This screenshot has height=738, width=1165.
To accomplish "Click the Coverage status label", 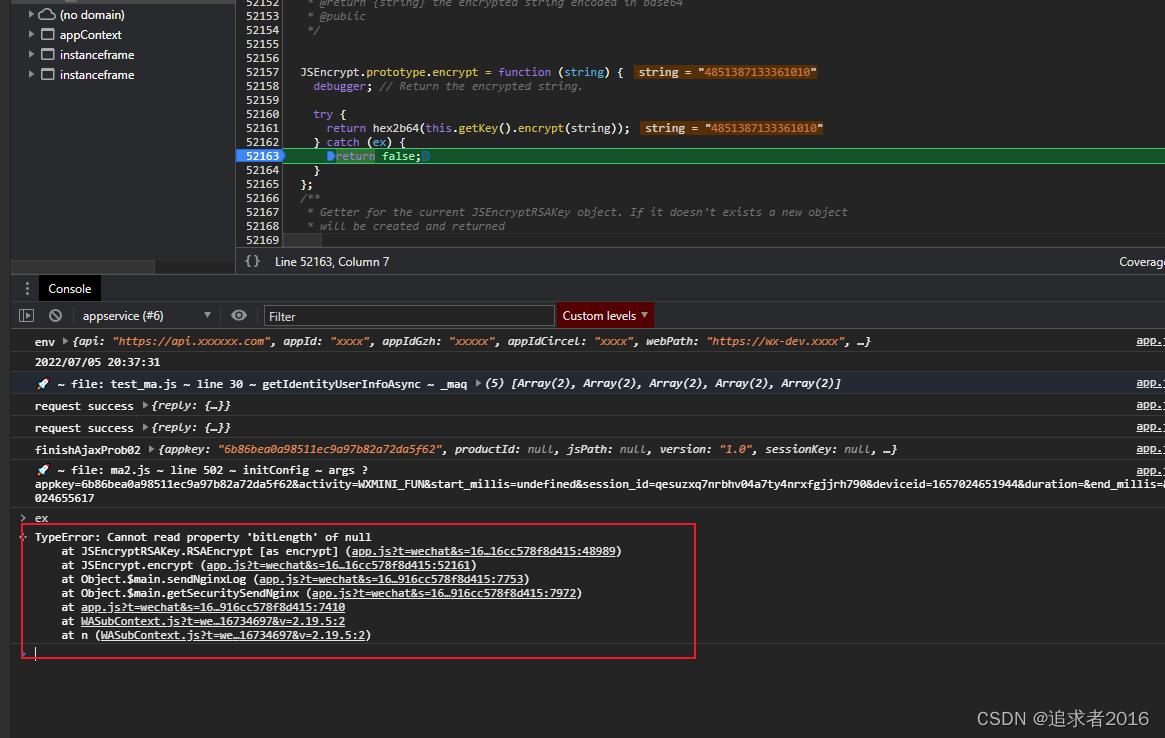I will tap(1141, 262).
